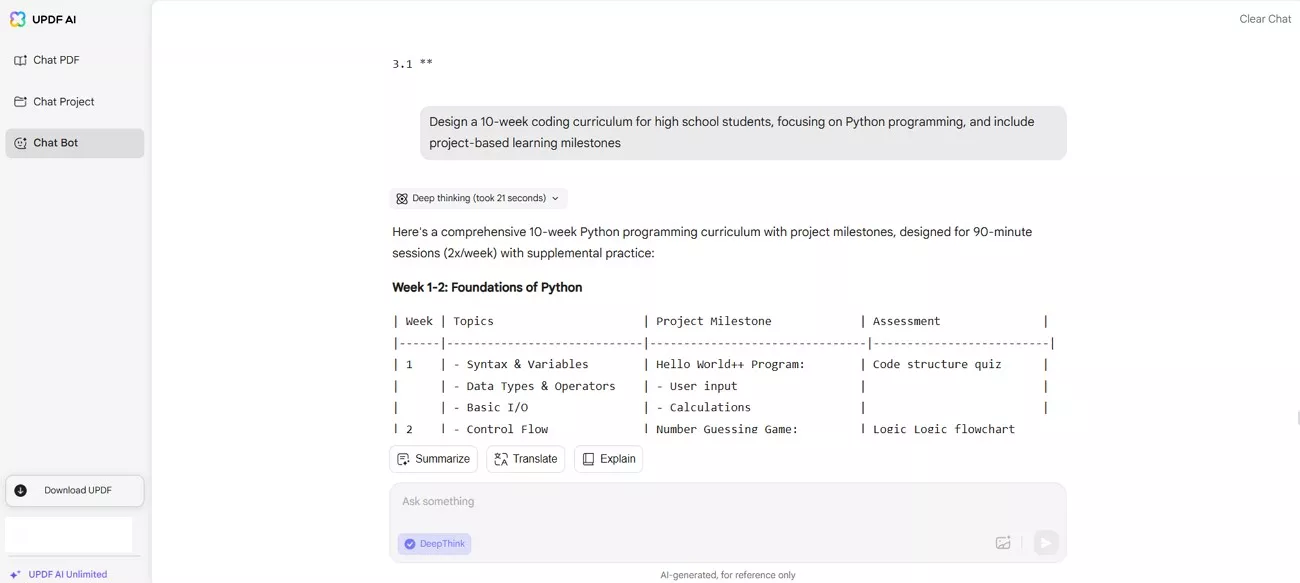The height and width of the screenshot is (583, 1300).
Task: Click the Summarize quick action
Action: pyautogui.click(x=433, y=458)
